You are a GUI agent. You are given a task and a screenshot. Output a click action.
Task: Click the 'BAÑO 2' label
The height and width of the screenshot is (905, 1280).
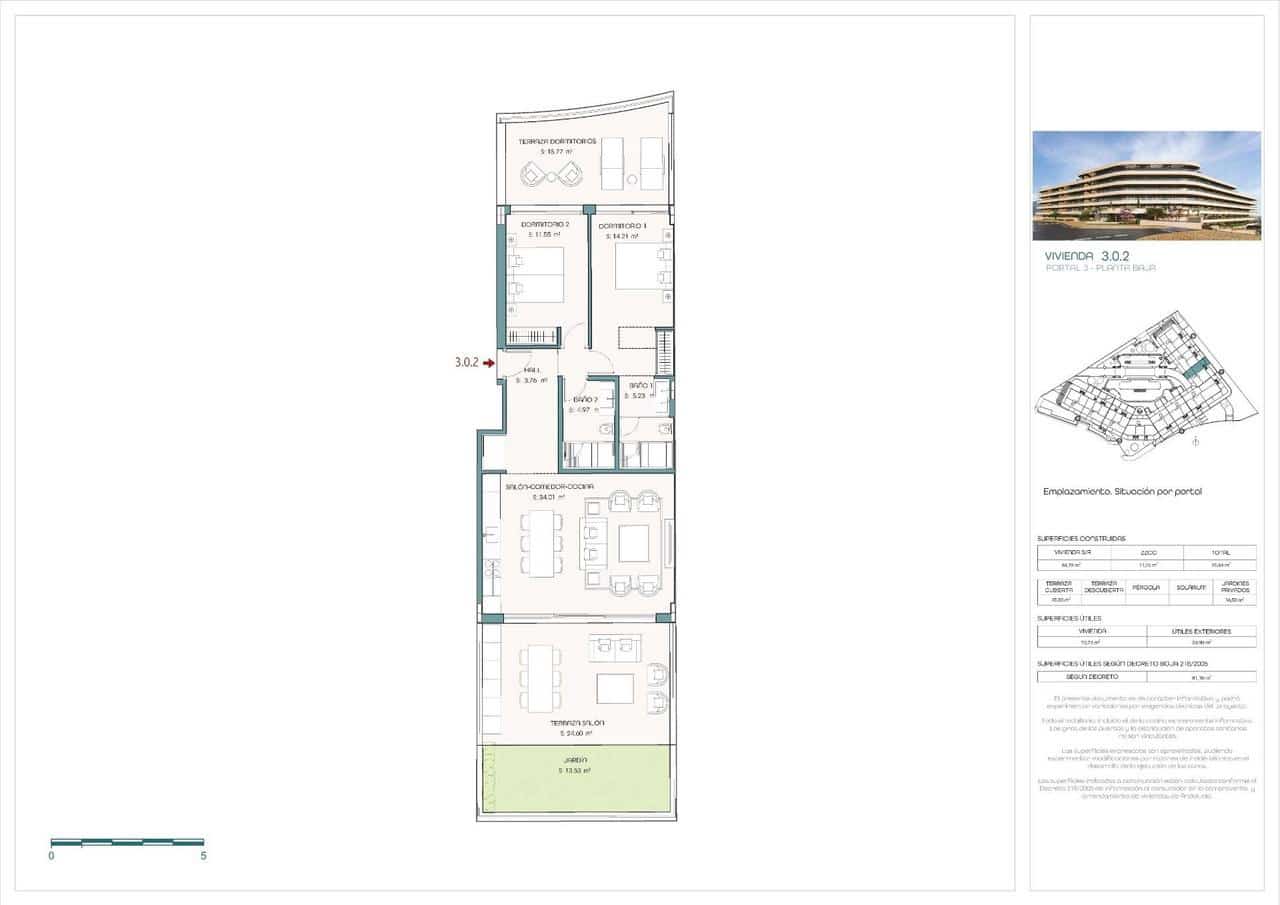coord(586,399)
